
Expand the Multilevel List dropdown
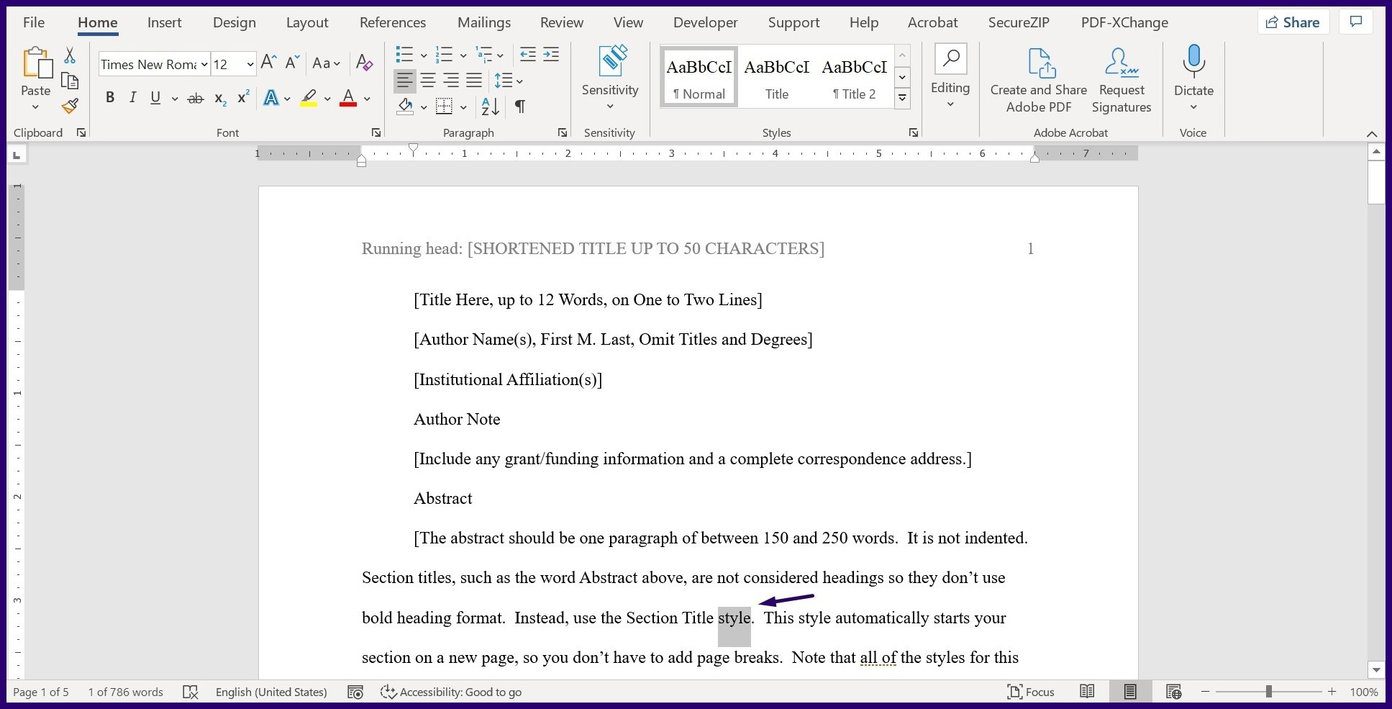click(502, 55)
